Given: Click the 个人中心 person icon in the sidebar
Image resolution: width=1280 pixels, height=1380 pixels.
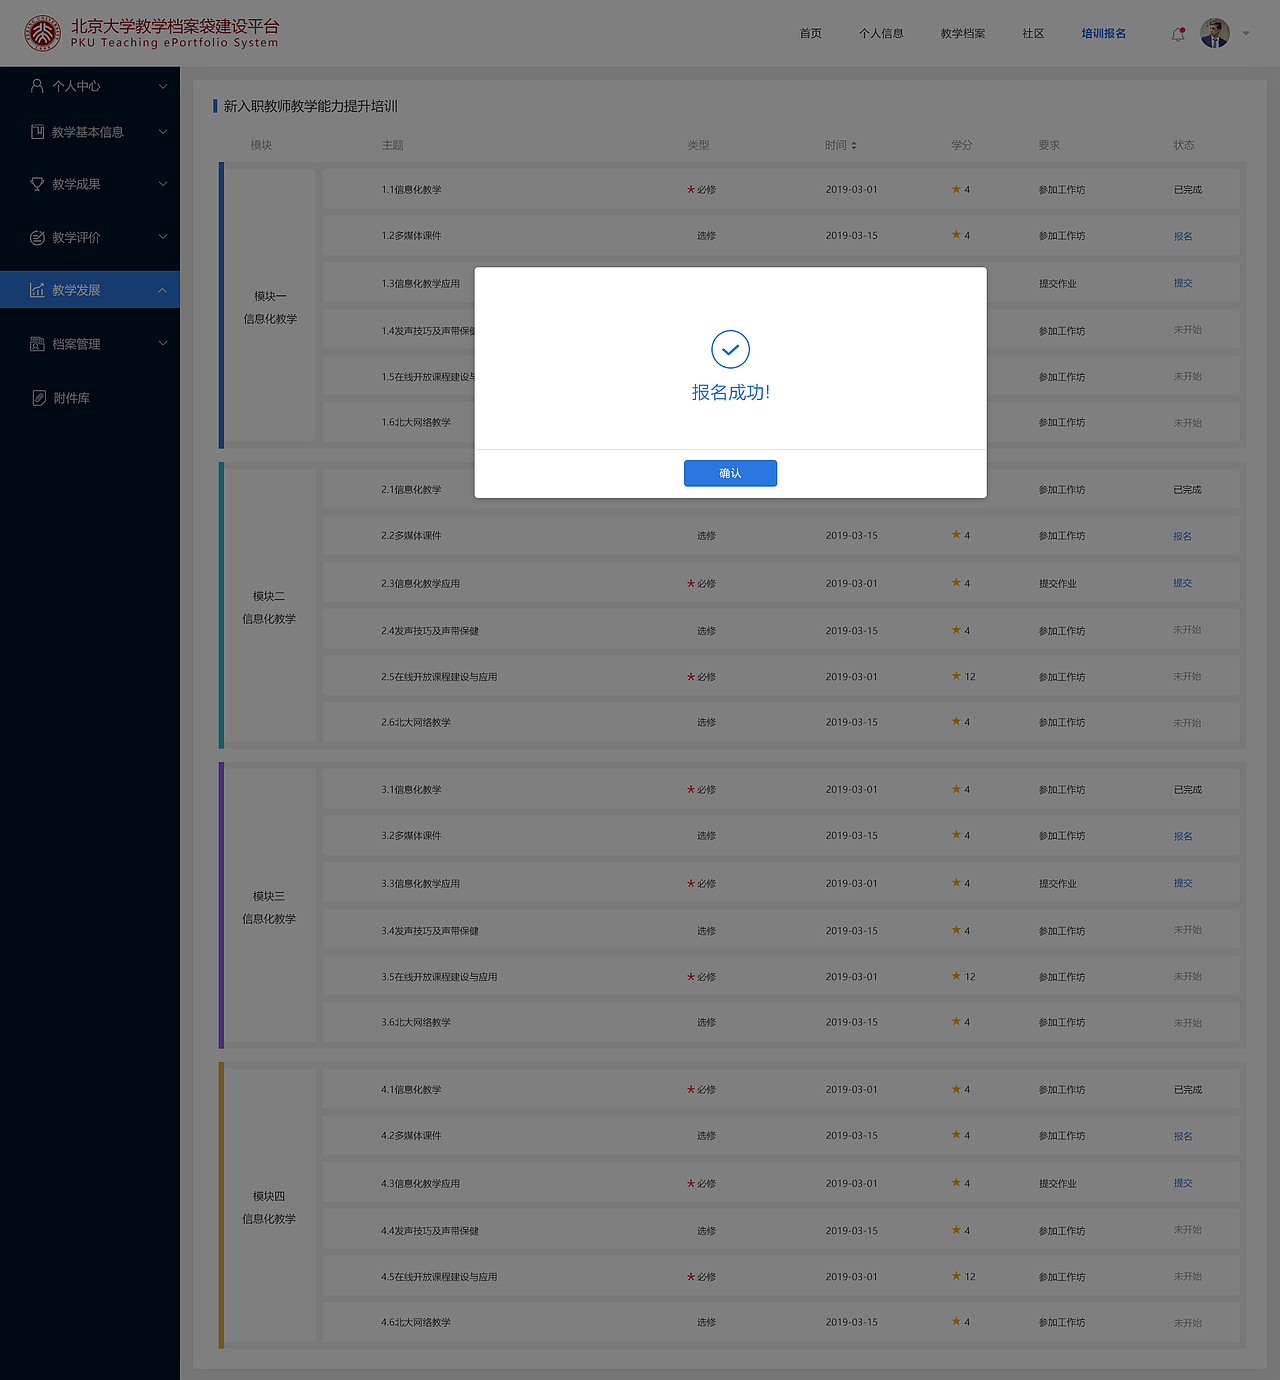Looking at the screenshot, I should click(x=37, y=86).
